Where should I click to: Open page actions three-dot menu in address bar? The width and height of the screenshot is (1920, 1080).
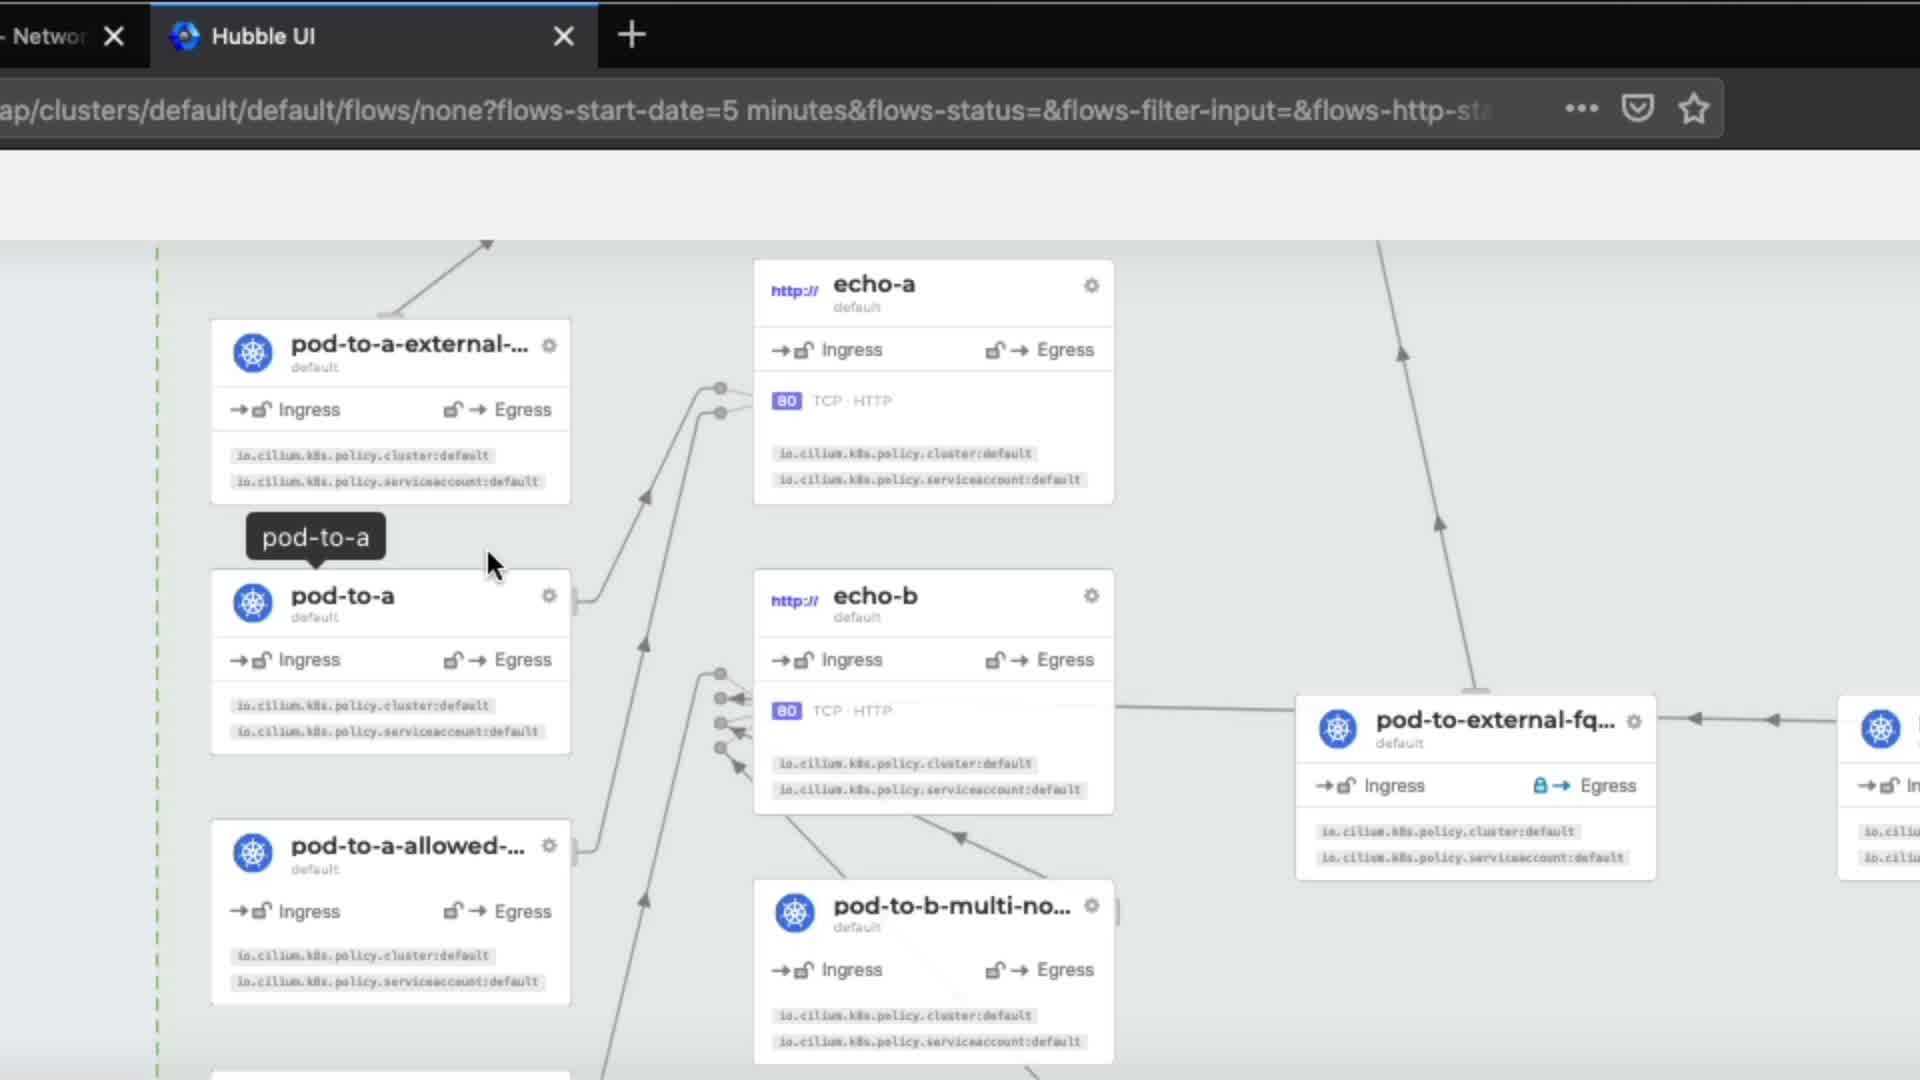(x=1581, y=108)
